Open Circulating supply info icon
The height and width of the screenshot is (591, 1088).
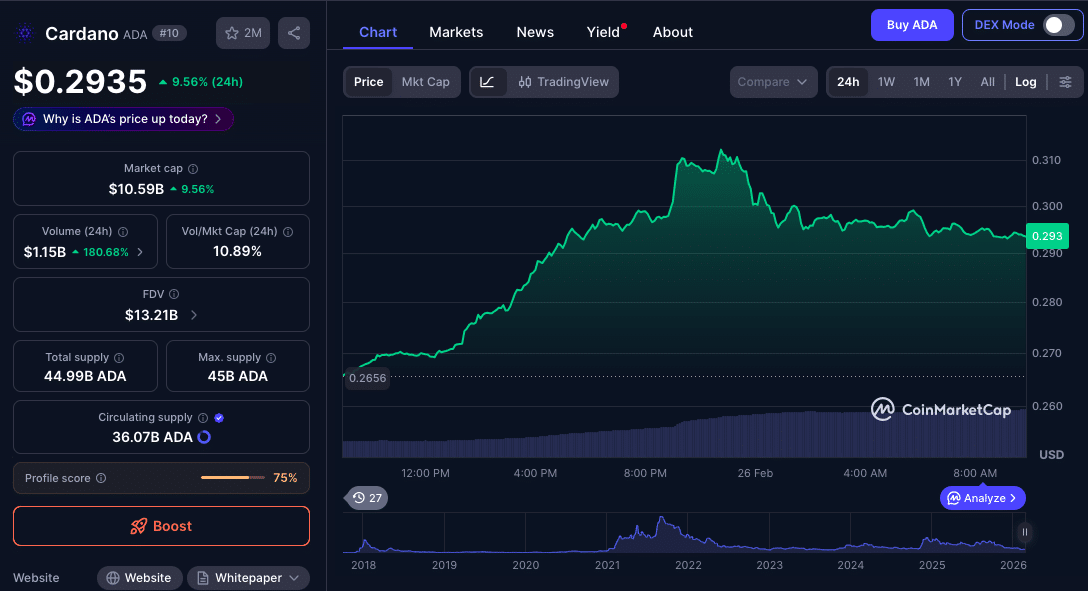tap(203, 418)
